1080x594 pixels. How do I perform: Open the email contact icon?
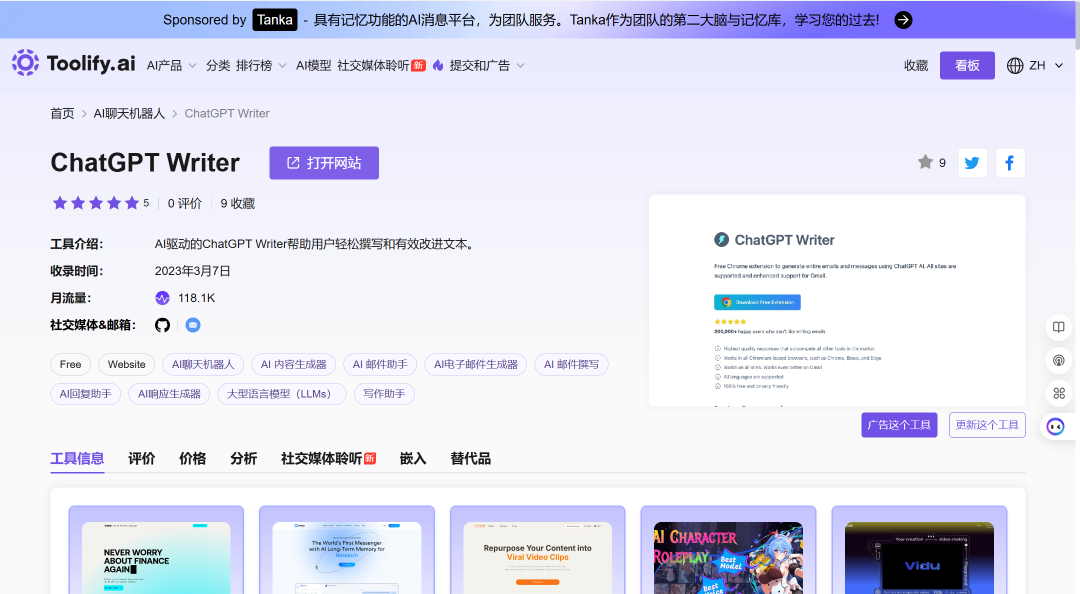click(x=193, y=325)
